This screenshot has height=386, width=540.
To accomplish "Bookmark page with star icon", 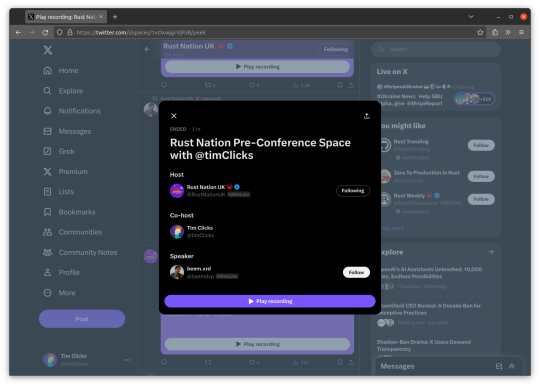I will (480, 32).
